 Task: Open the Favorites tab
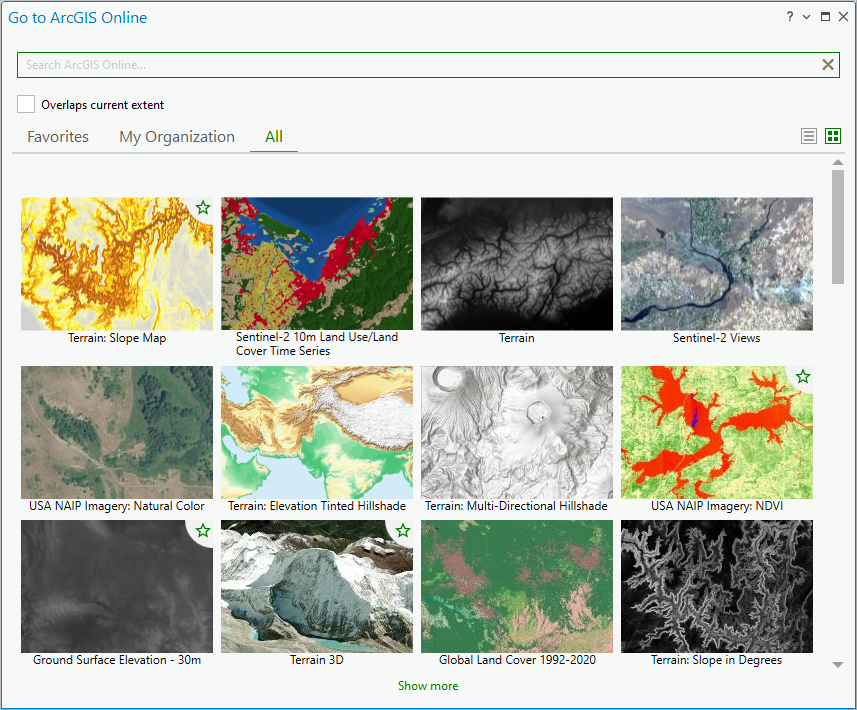click(x=58, y=137)
